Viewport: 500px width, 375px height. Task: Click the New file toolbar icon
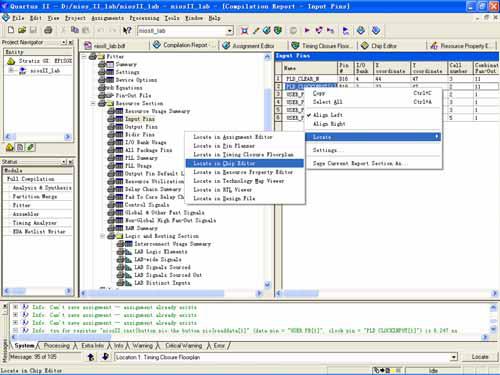pos(11,30)
